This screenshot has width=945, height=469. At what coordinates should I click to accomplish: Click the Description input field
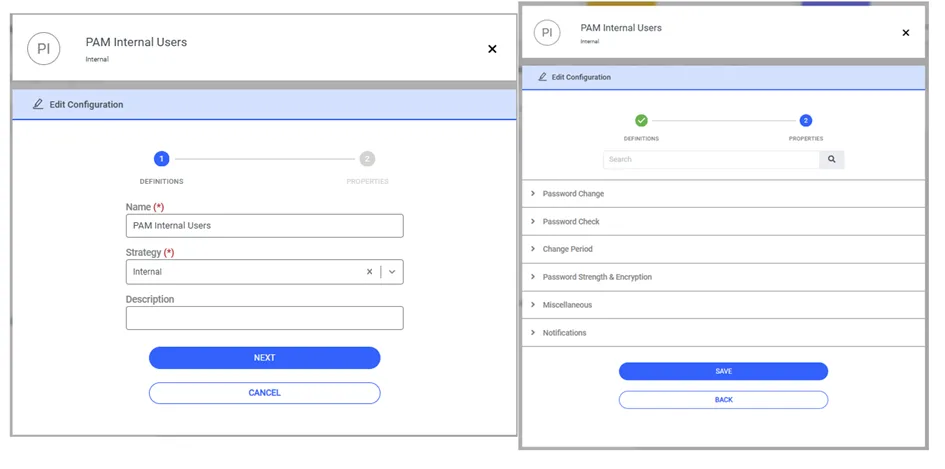click(x=265, y=318)
